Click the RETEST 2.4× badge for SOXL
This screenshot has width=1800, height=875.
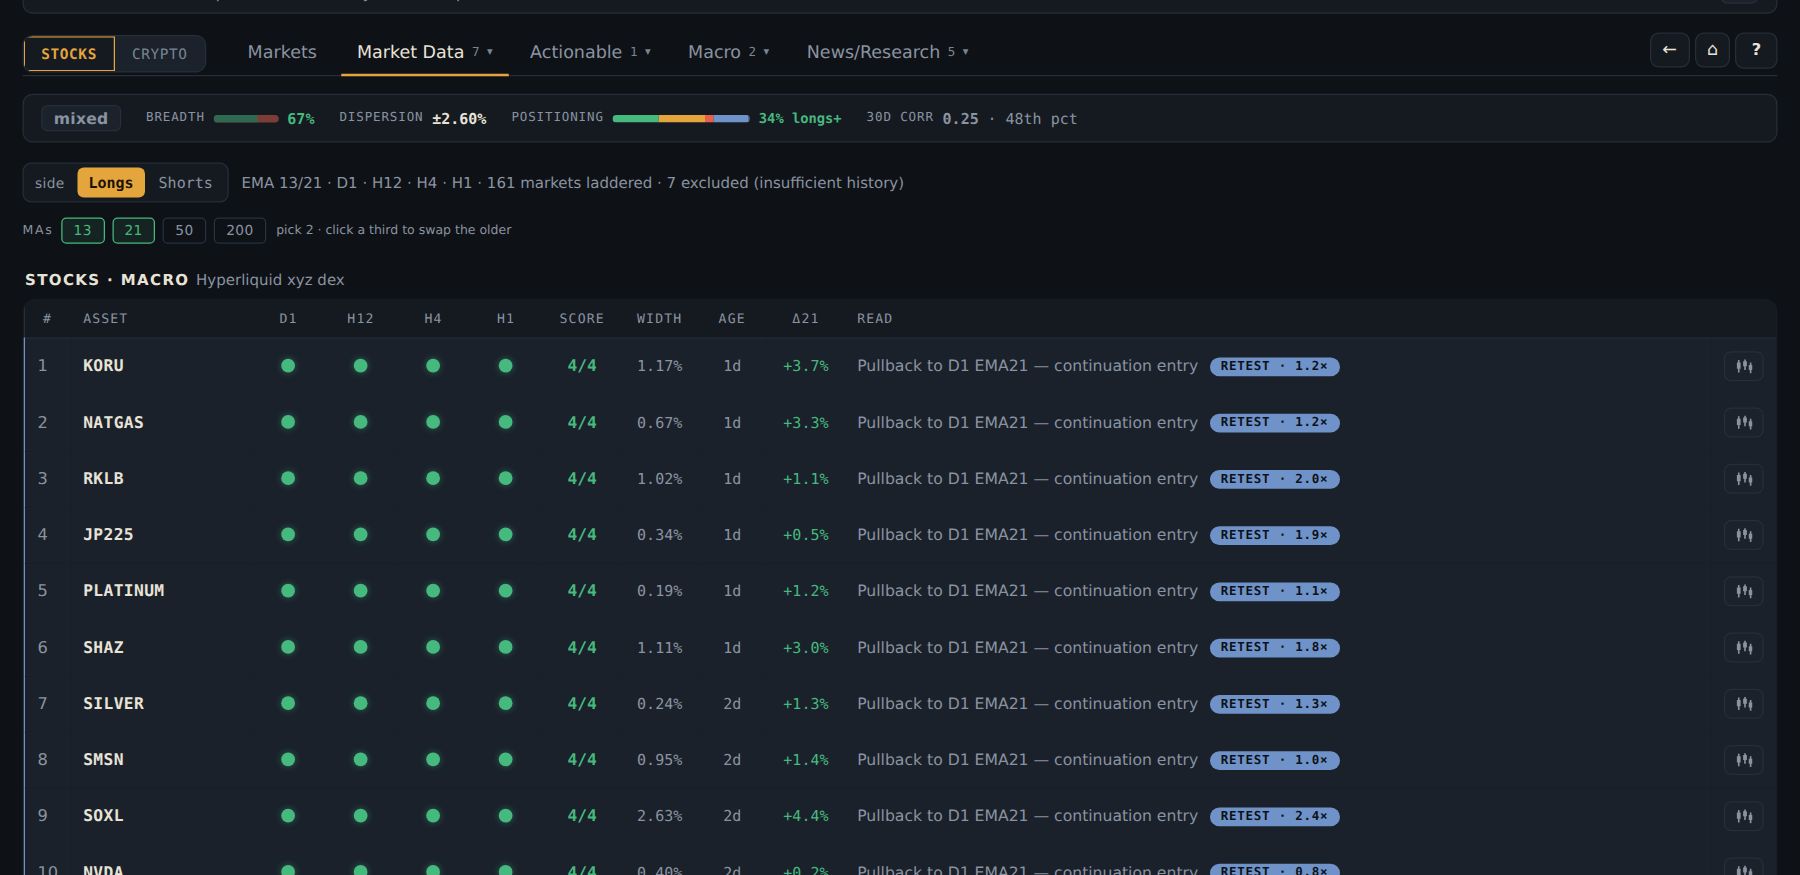[x=1274, y=816]
